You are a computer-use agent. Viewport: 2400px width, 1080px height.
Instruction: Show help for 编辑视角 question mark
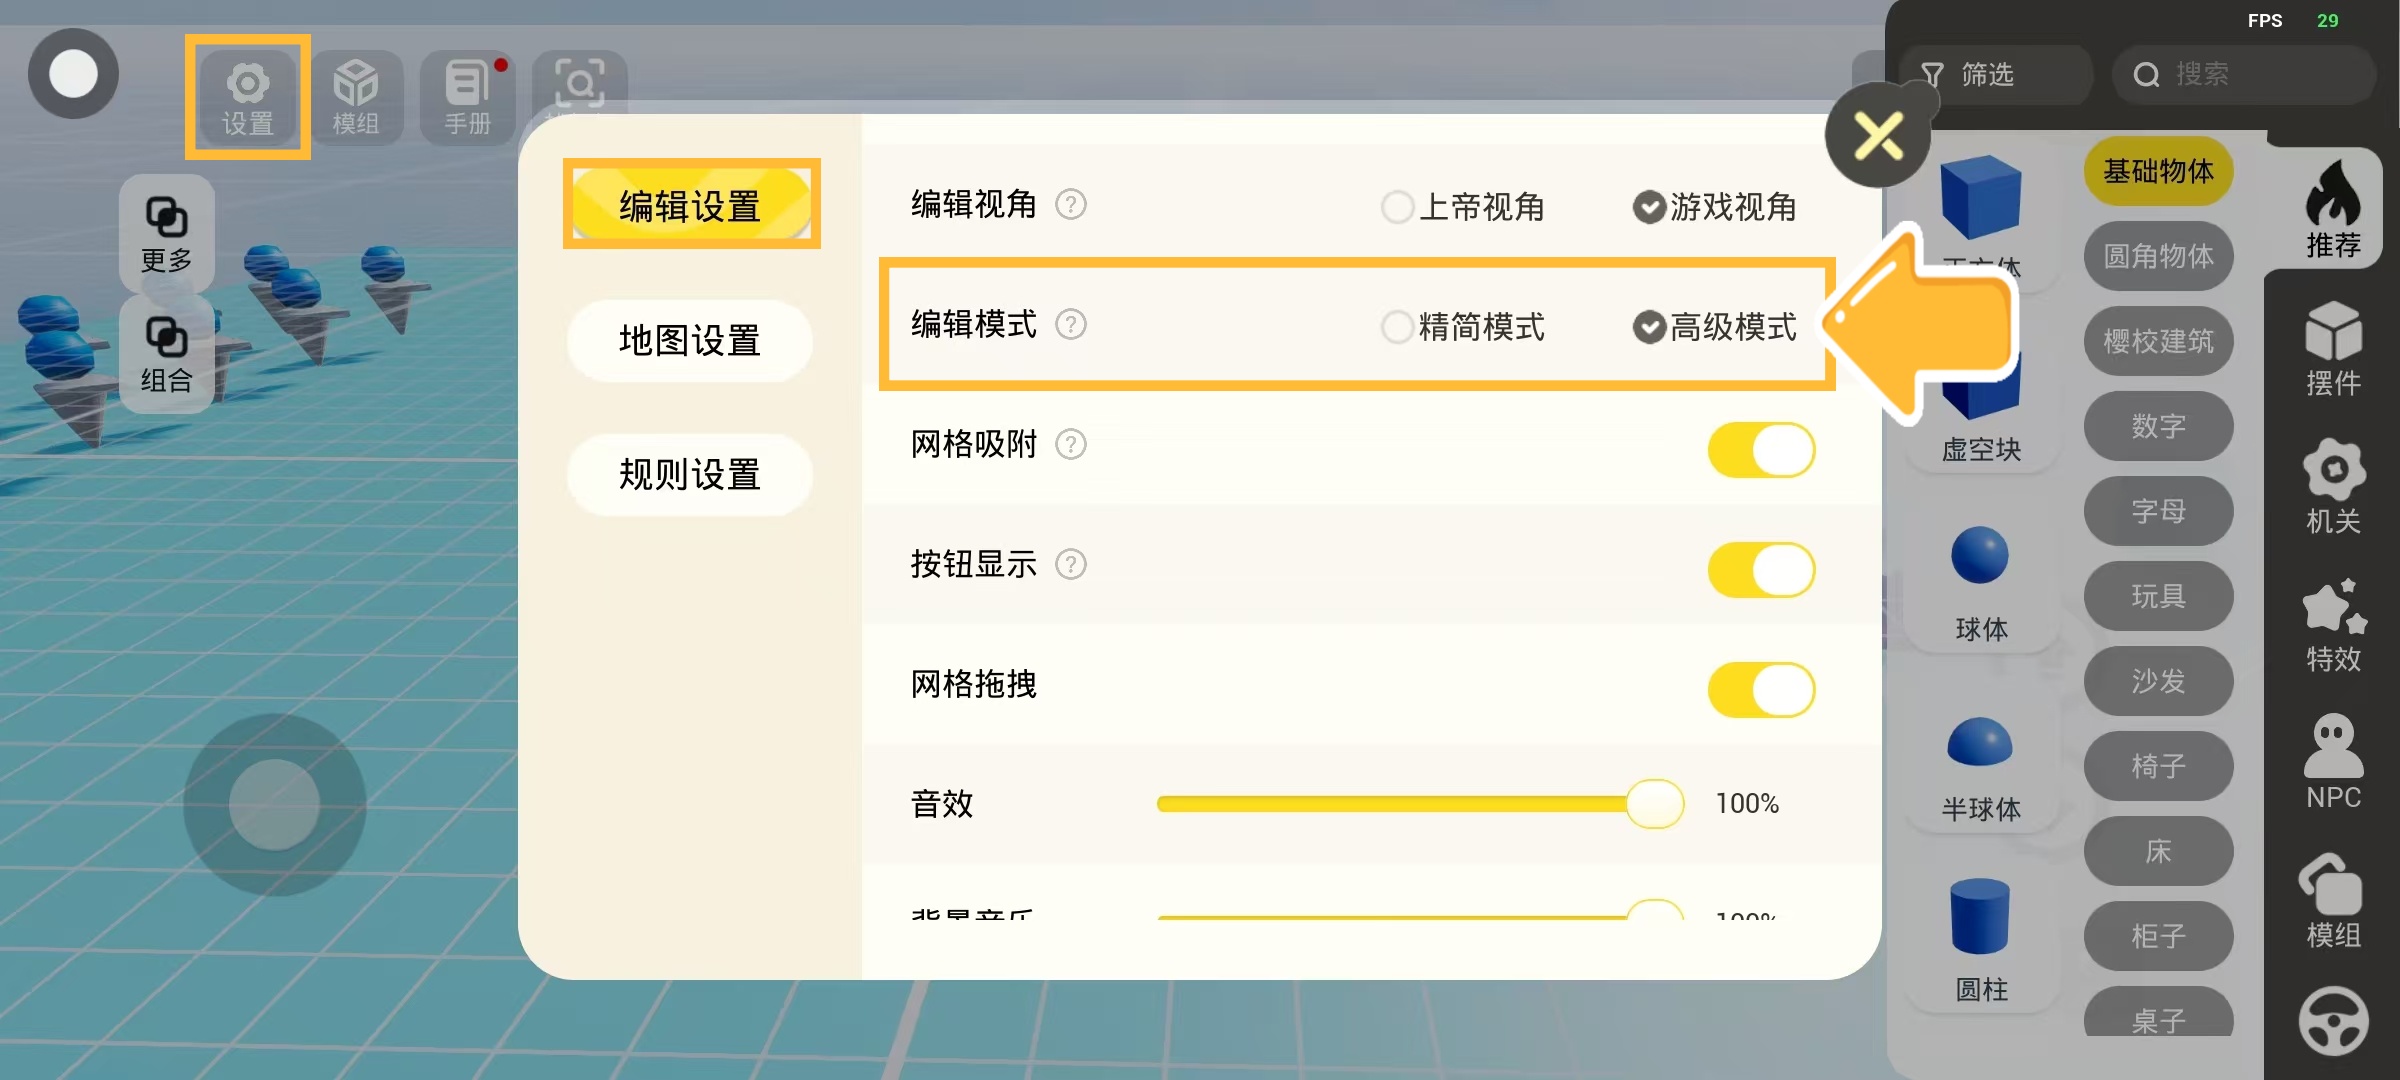(x=1071, y=205)
